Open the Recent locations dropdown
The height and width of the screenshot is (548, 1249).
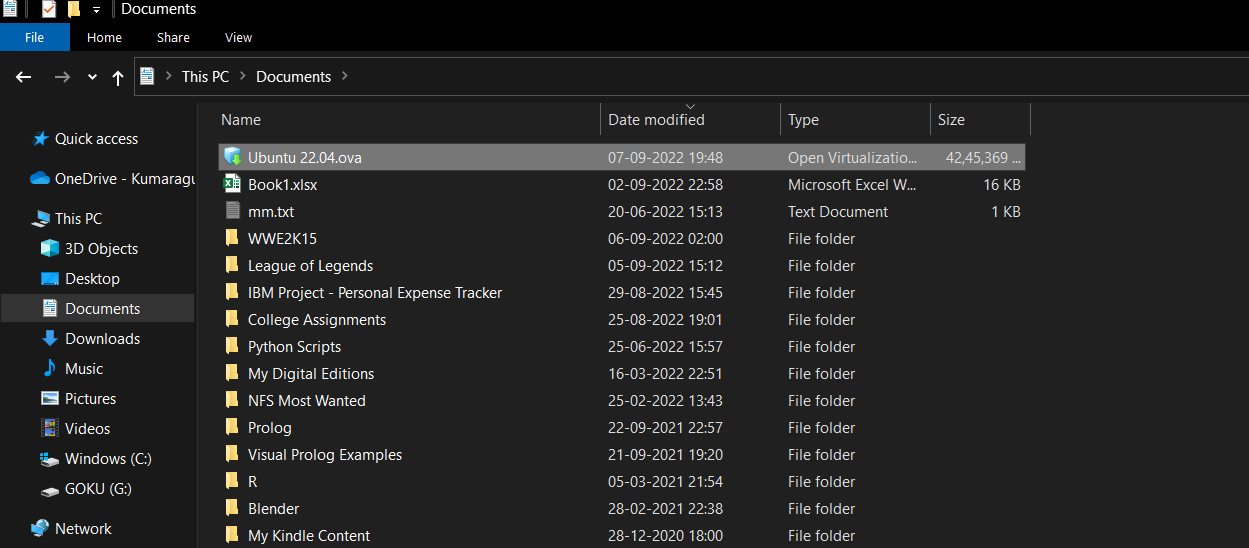92,77
